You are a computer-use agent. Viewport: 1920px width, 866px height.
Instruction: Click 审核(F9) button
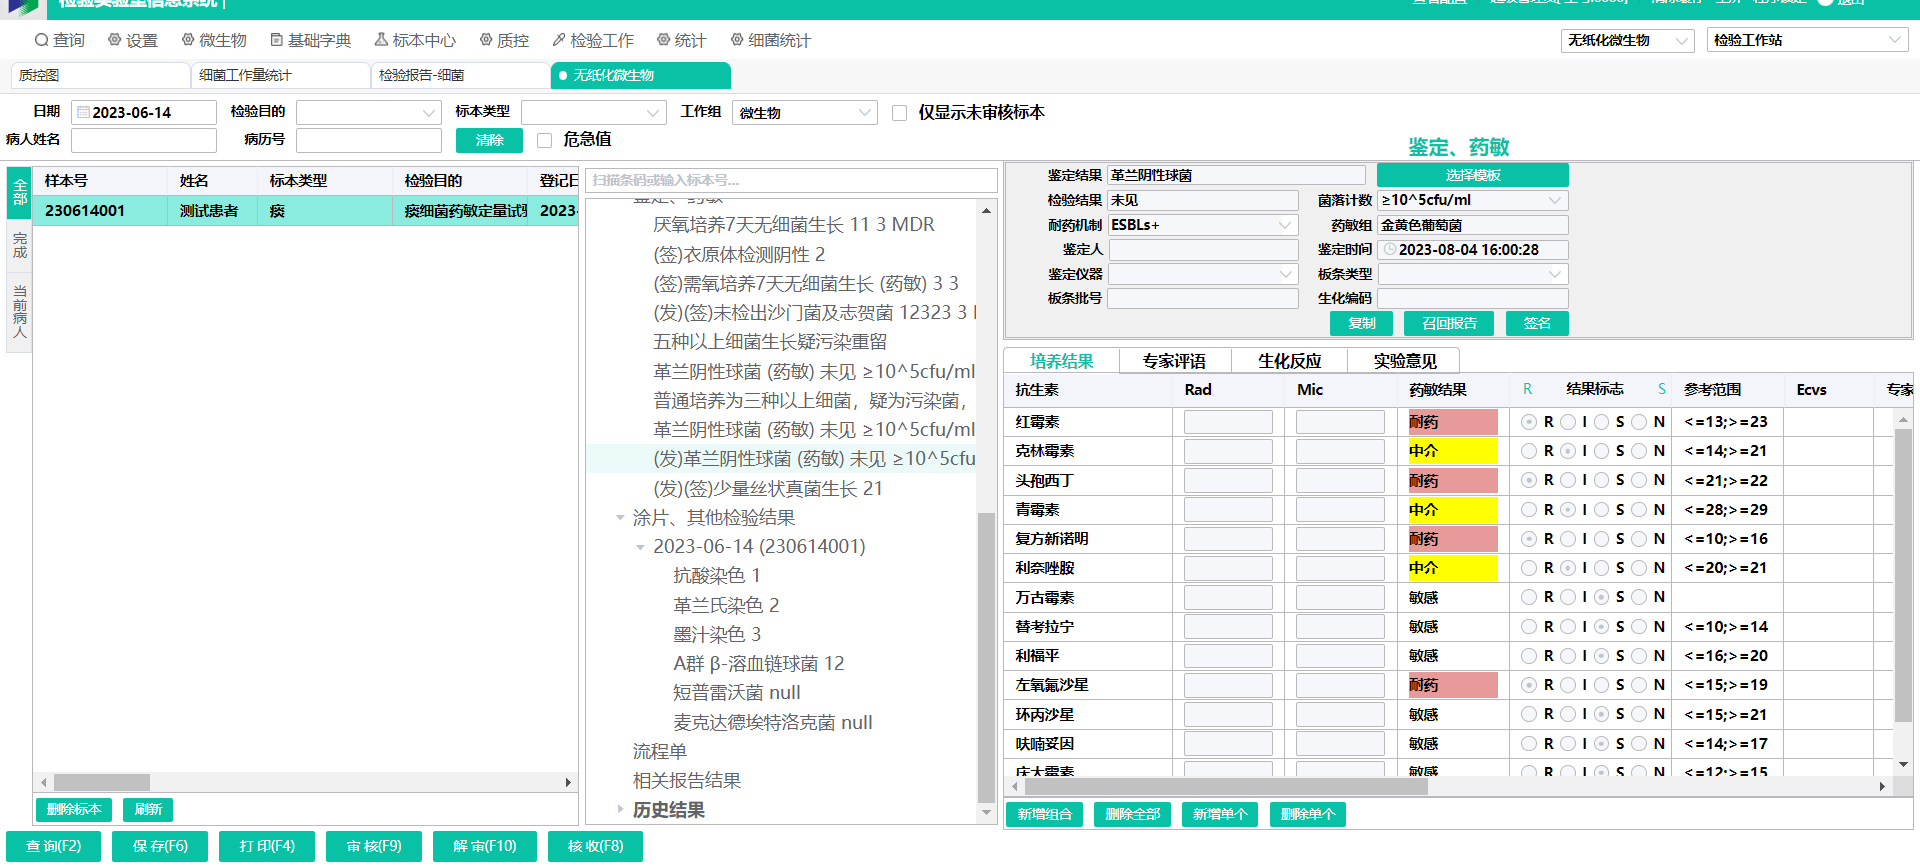374,846
